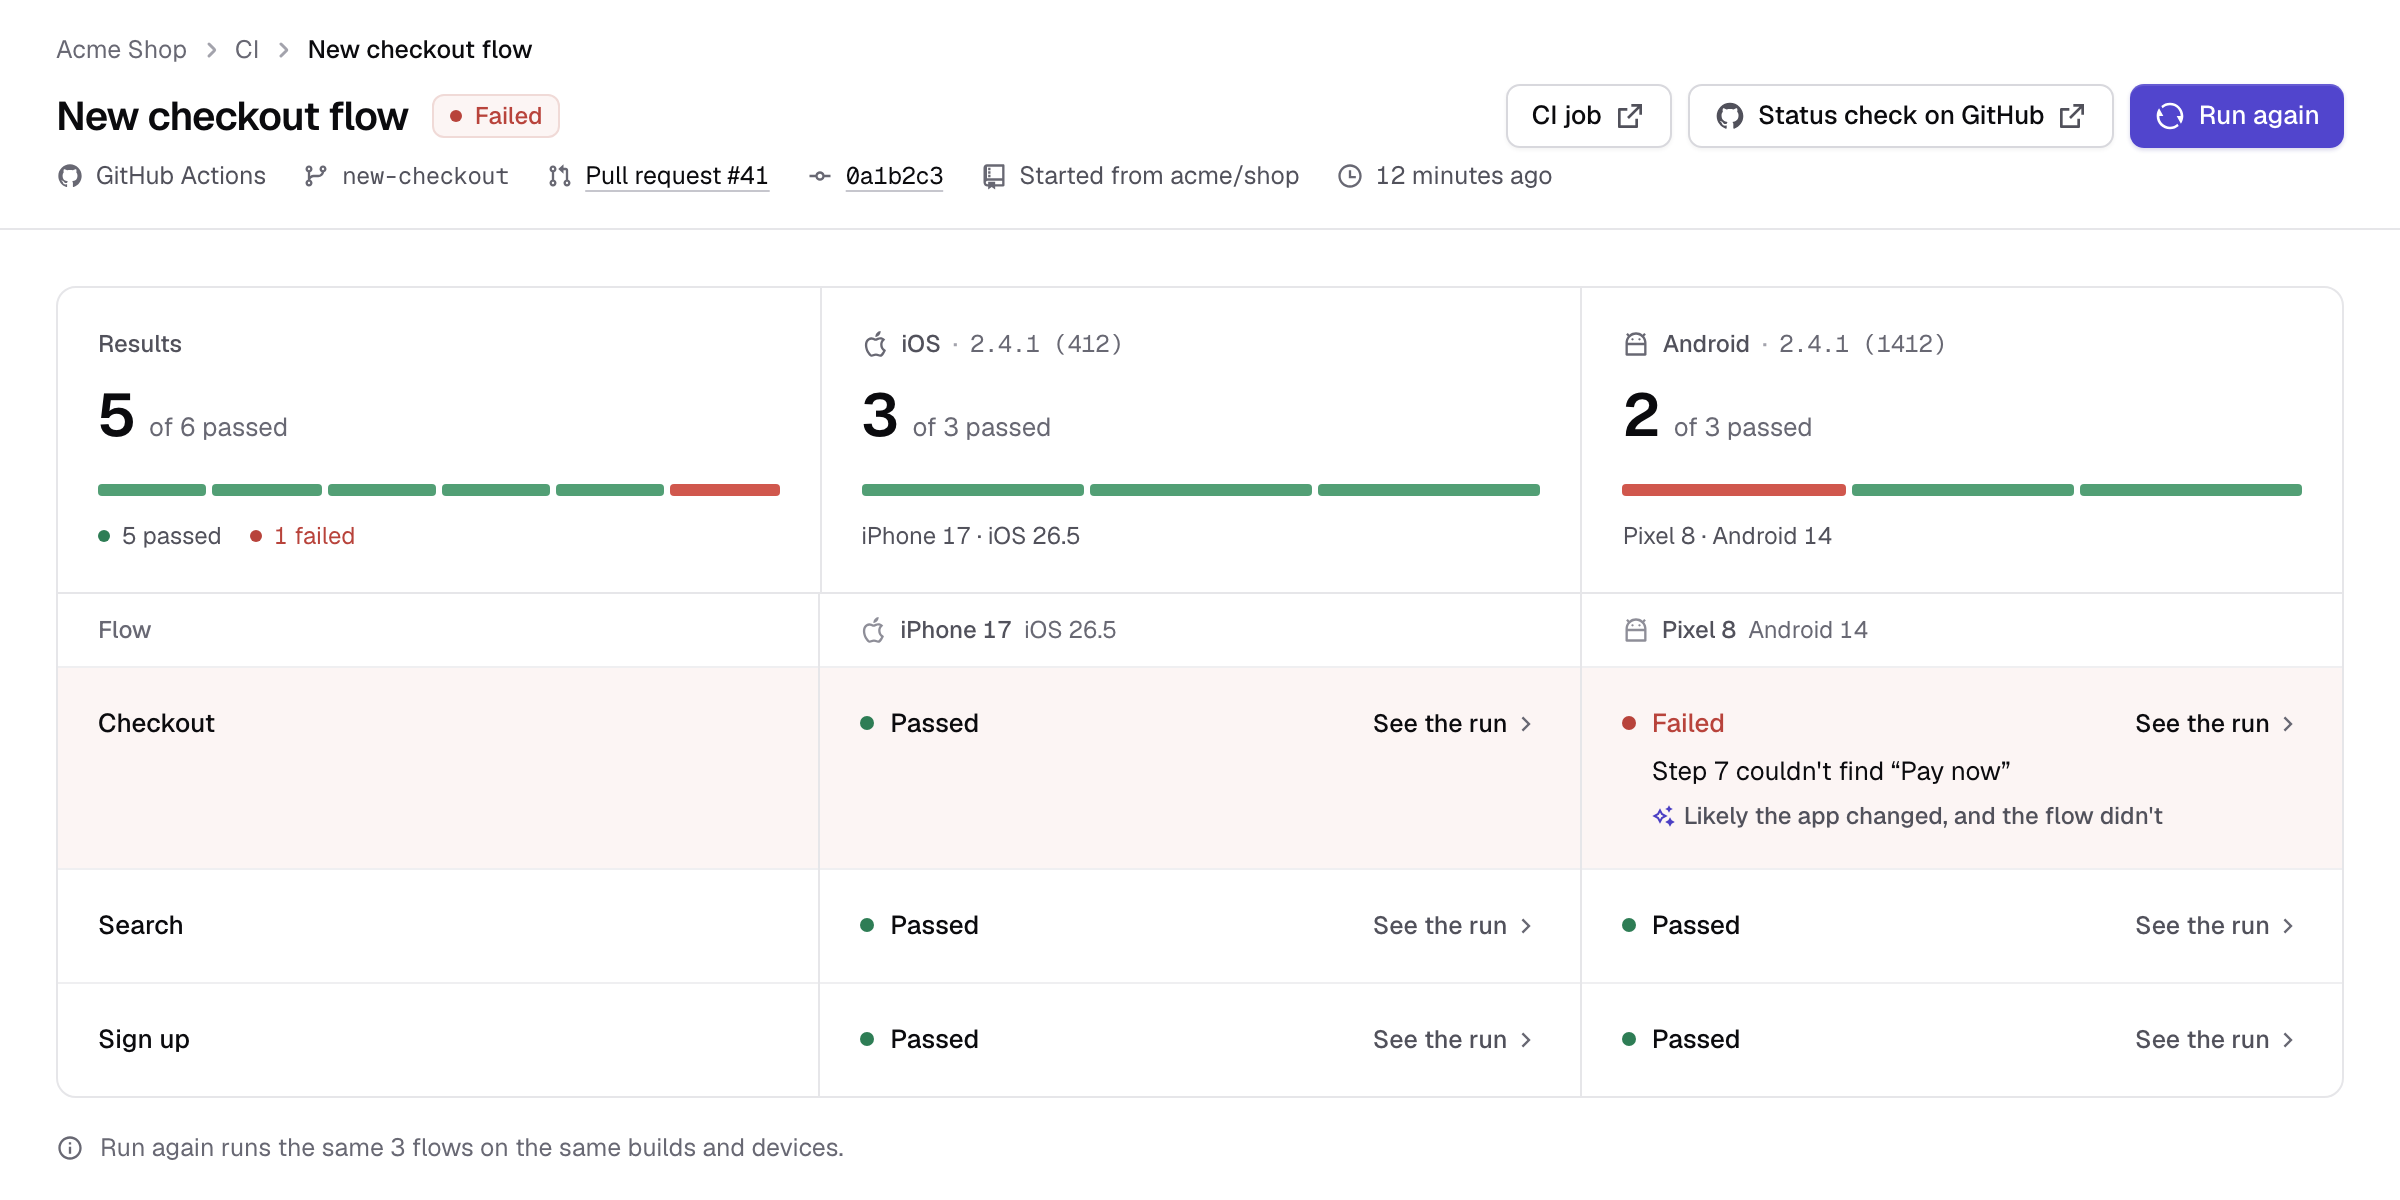Click the clock icon beside 12 minutes ago
2400x1200 pixels.
click(1350, 176)
